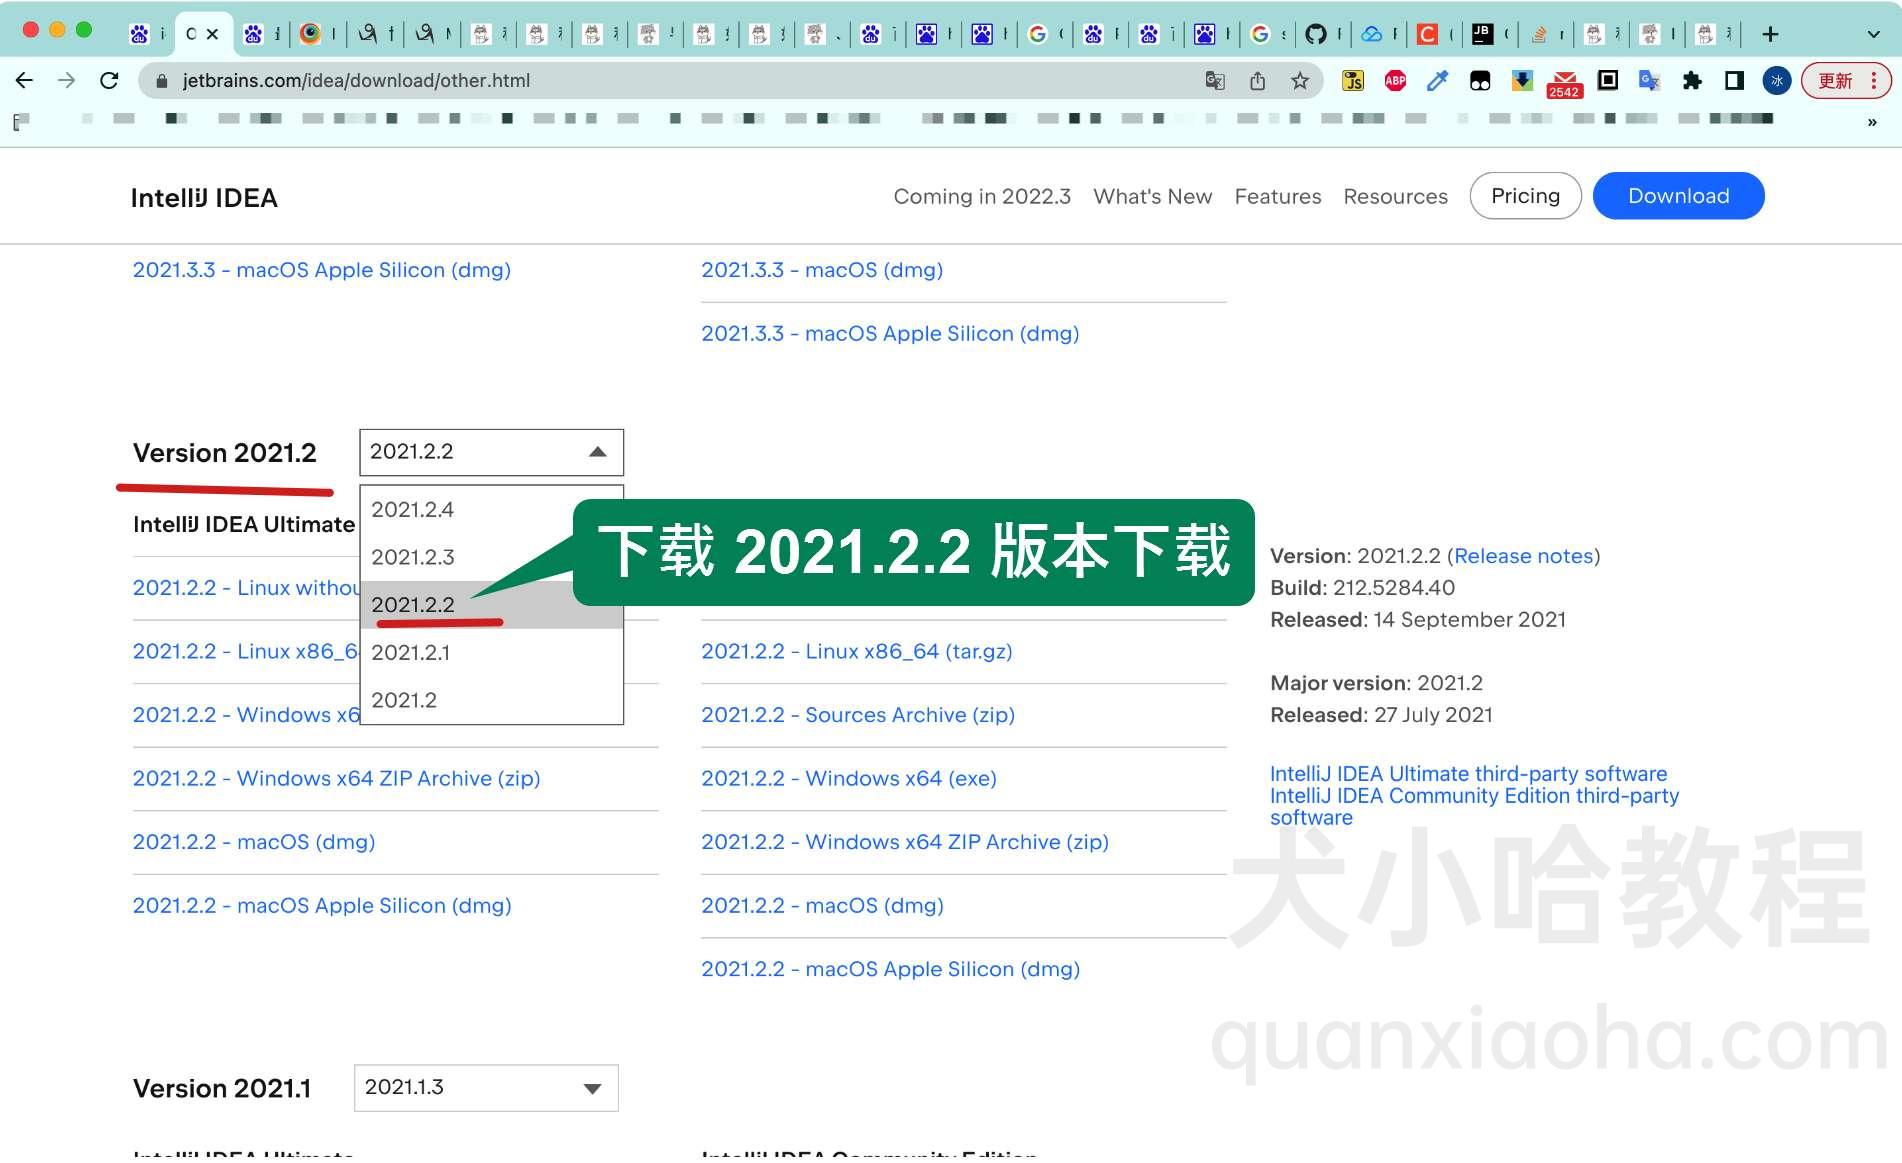
Task: Click the site lock icon in address bar
Action: tap(161, 81)
